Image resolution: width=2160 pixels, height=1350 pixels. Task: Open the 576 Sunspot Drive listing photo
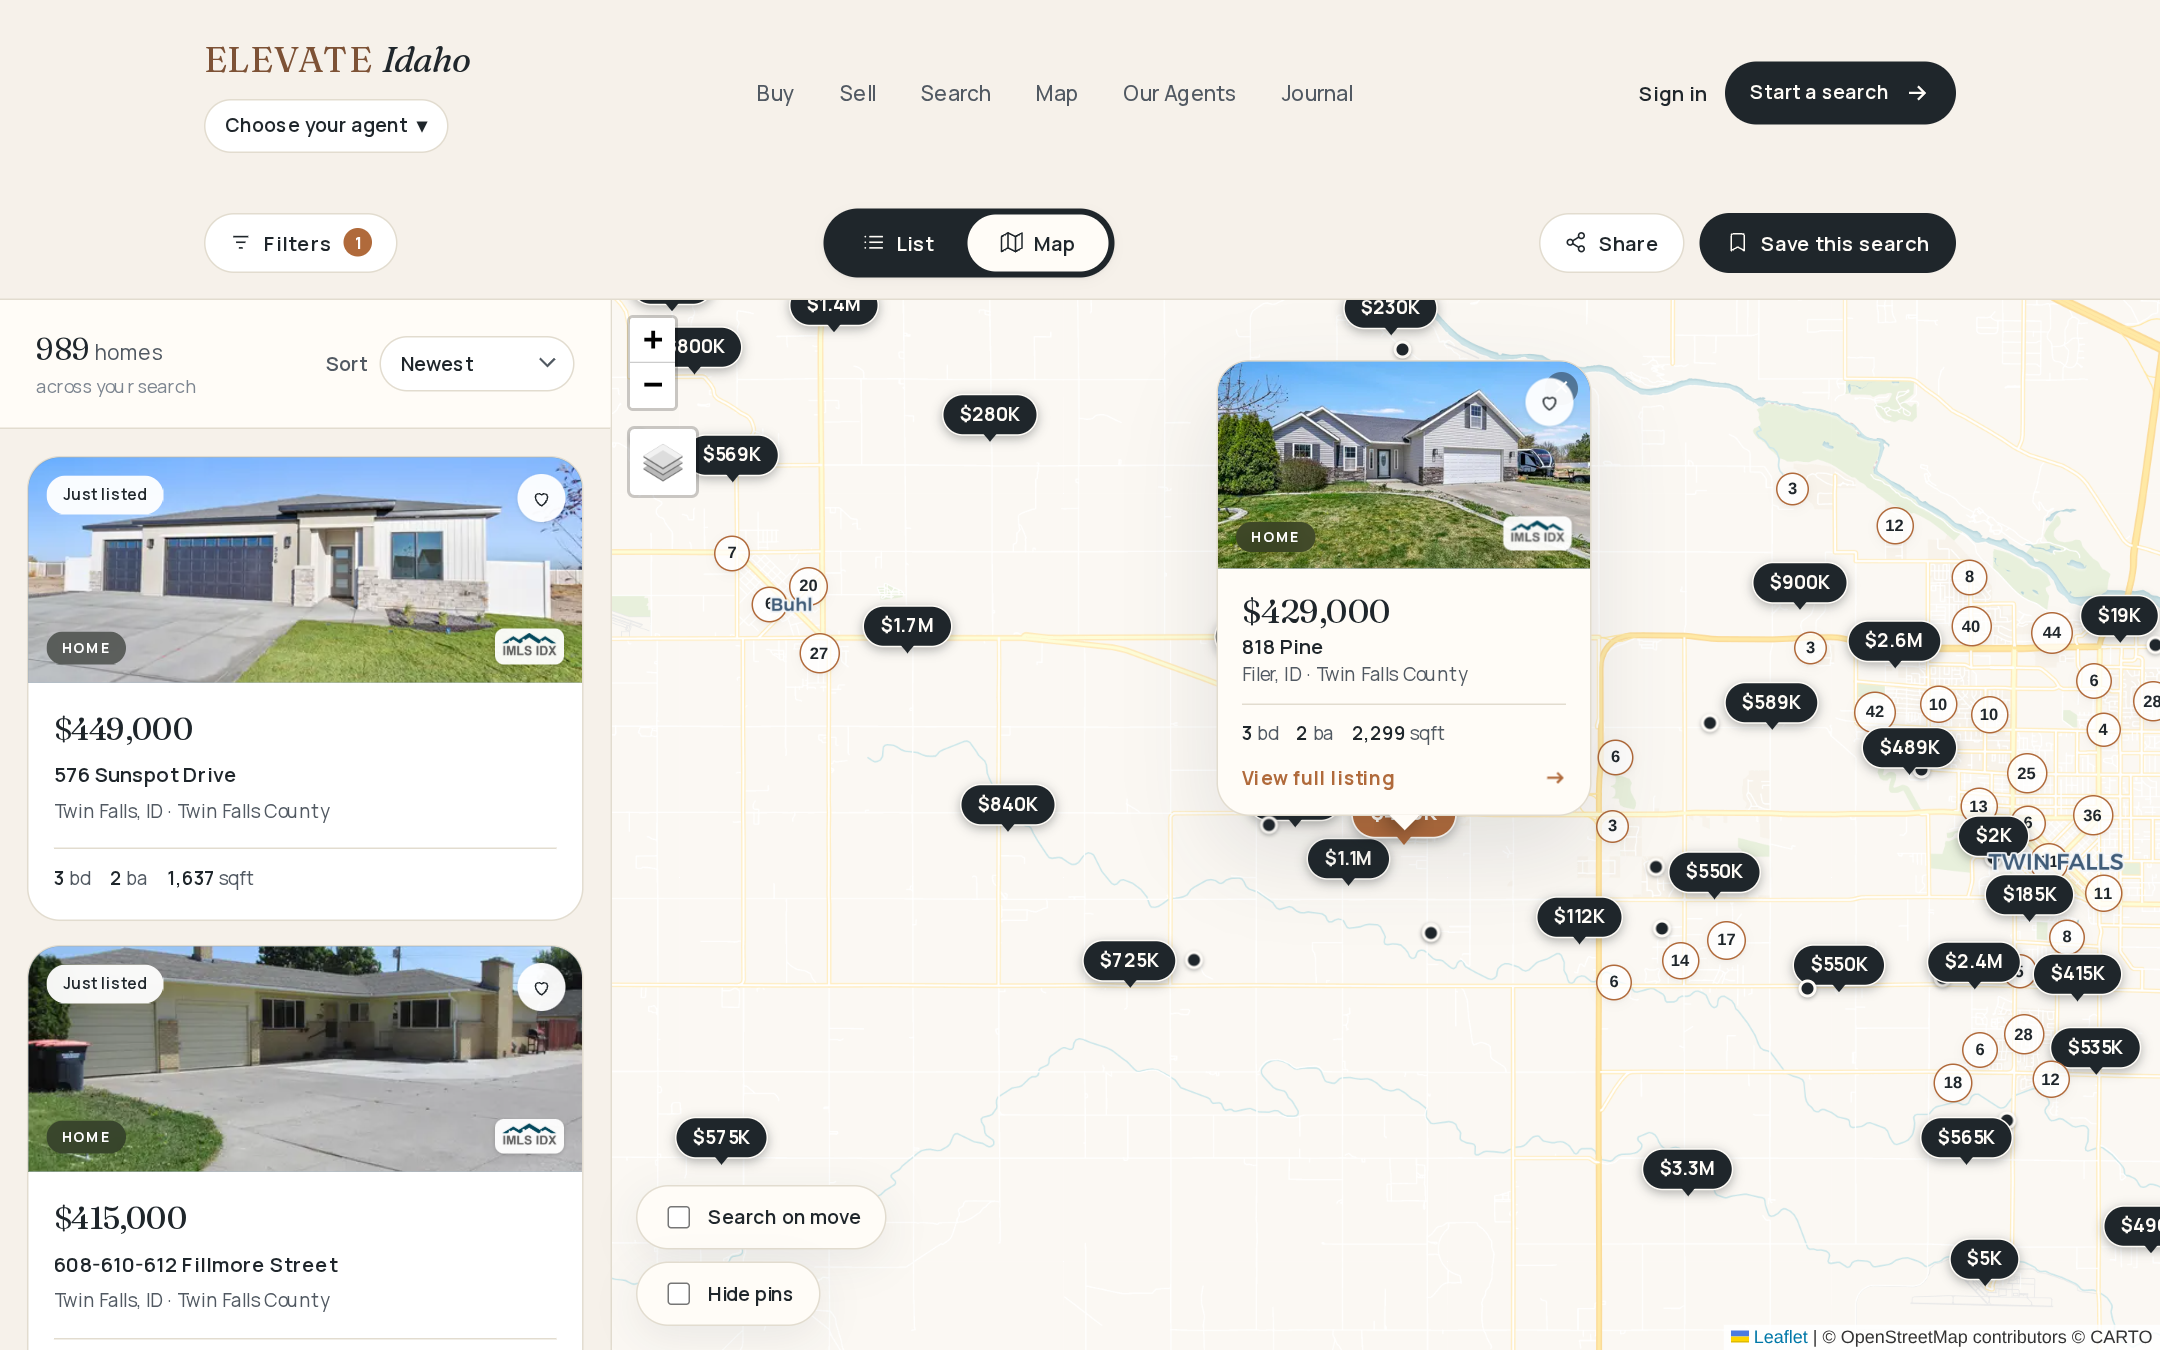(x=305, y=570)
